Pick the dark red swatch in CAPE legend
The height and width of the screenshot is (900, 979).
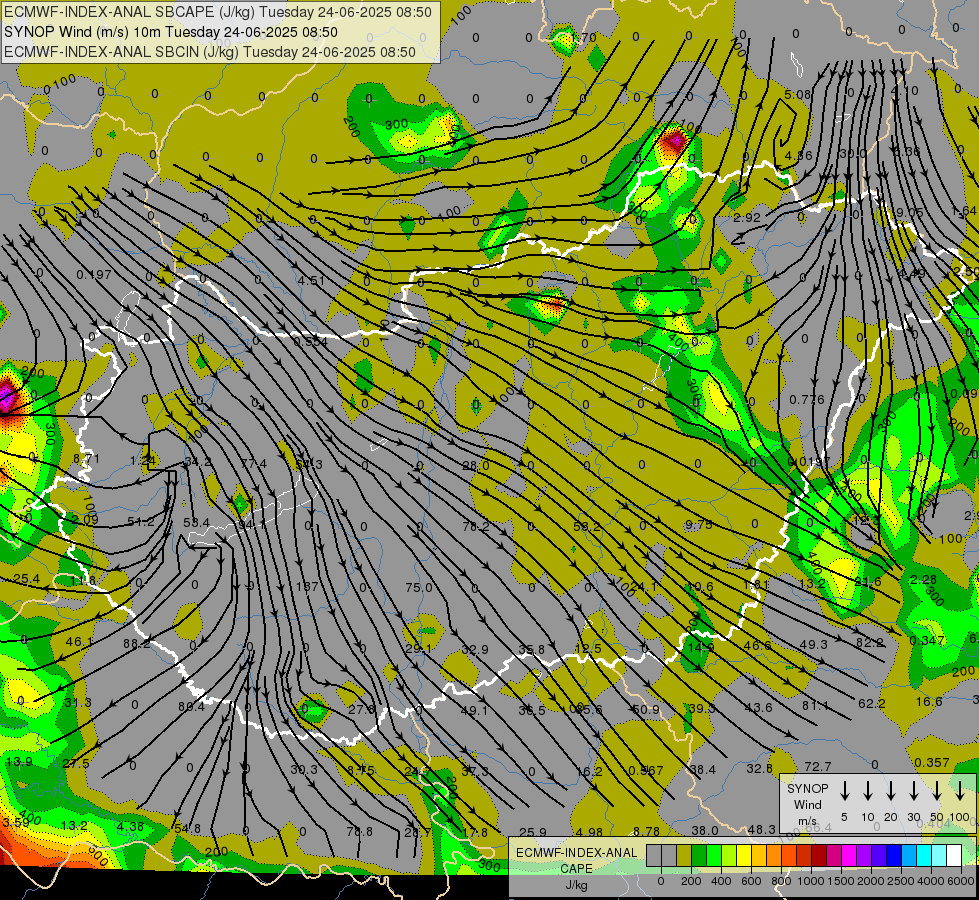[819, 856]
